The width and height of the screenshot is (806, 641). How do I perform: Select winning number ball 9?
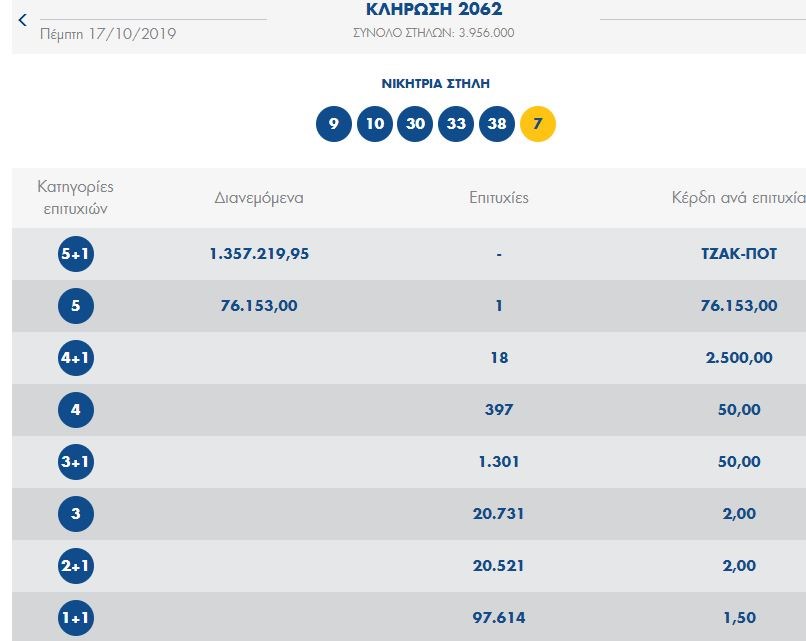pos(333,125)
